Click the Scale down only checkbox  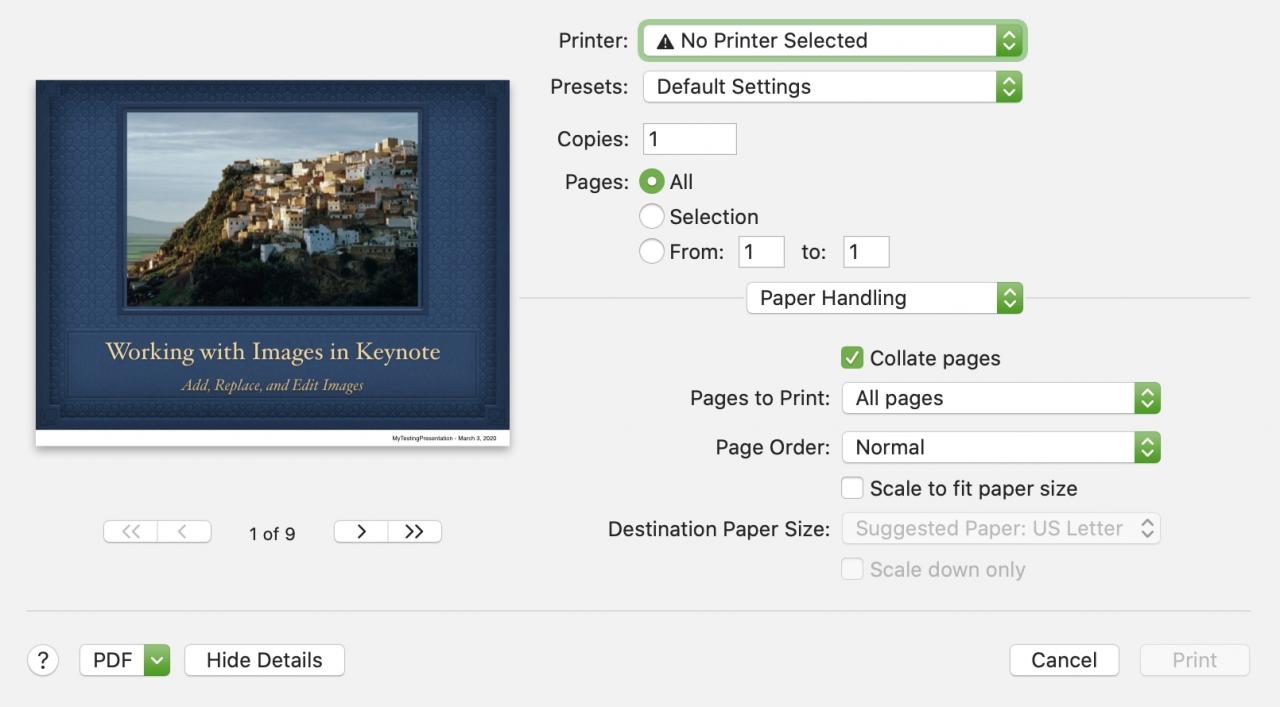click(852, 569)
